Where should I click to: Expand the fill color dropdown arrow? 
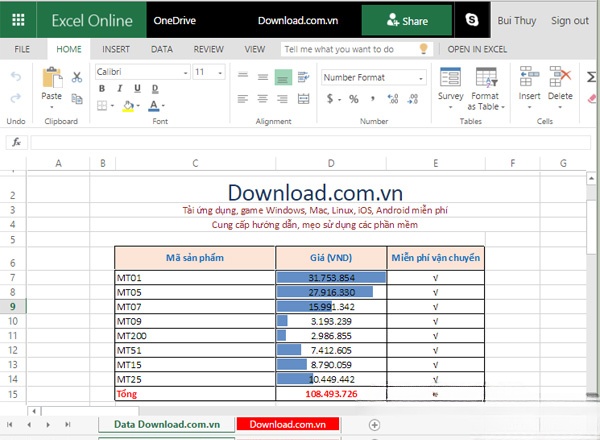pos(138,106)
